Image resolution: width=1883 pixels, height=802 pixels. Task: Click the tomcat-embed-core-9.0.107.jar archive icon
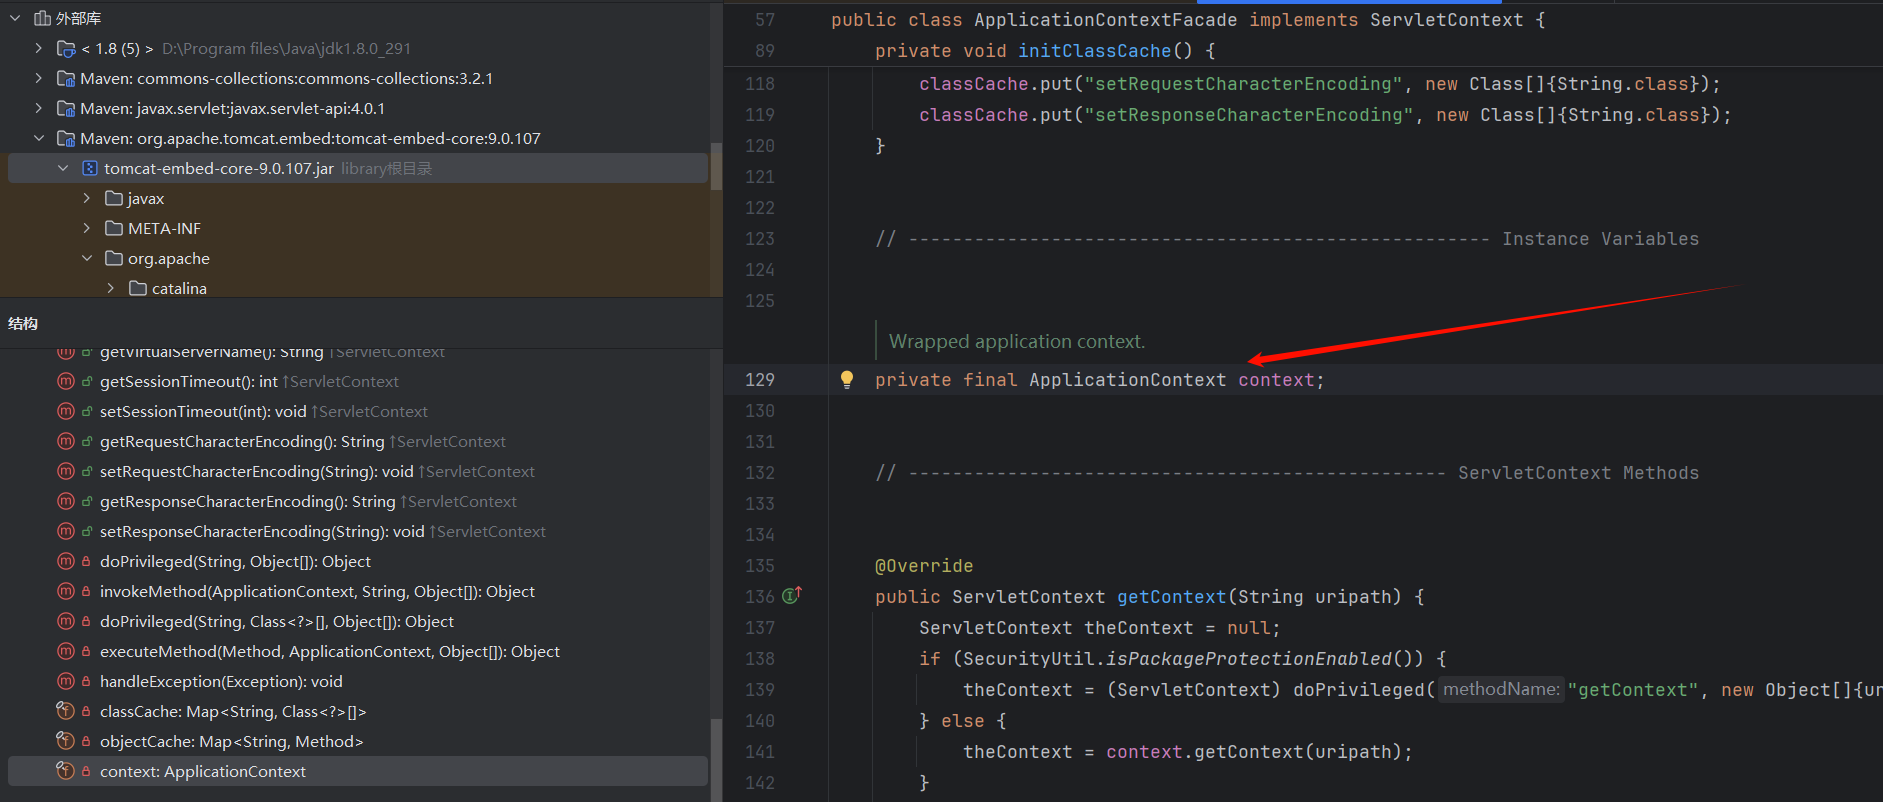(x=90, y=168)
